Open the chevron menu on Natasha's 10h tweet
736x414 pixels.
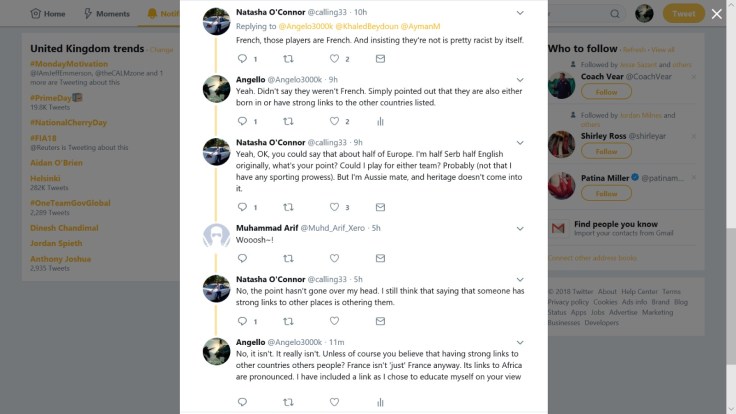[519, 12]
